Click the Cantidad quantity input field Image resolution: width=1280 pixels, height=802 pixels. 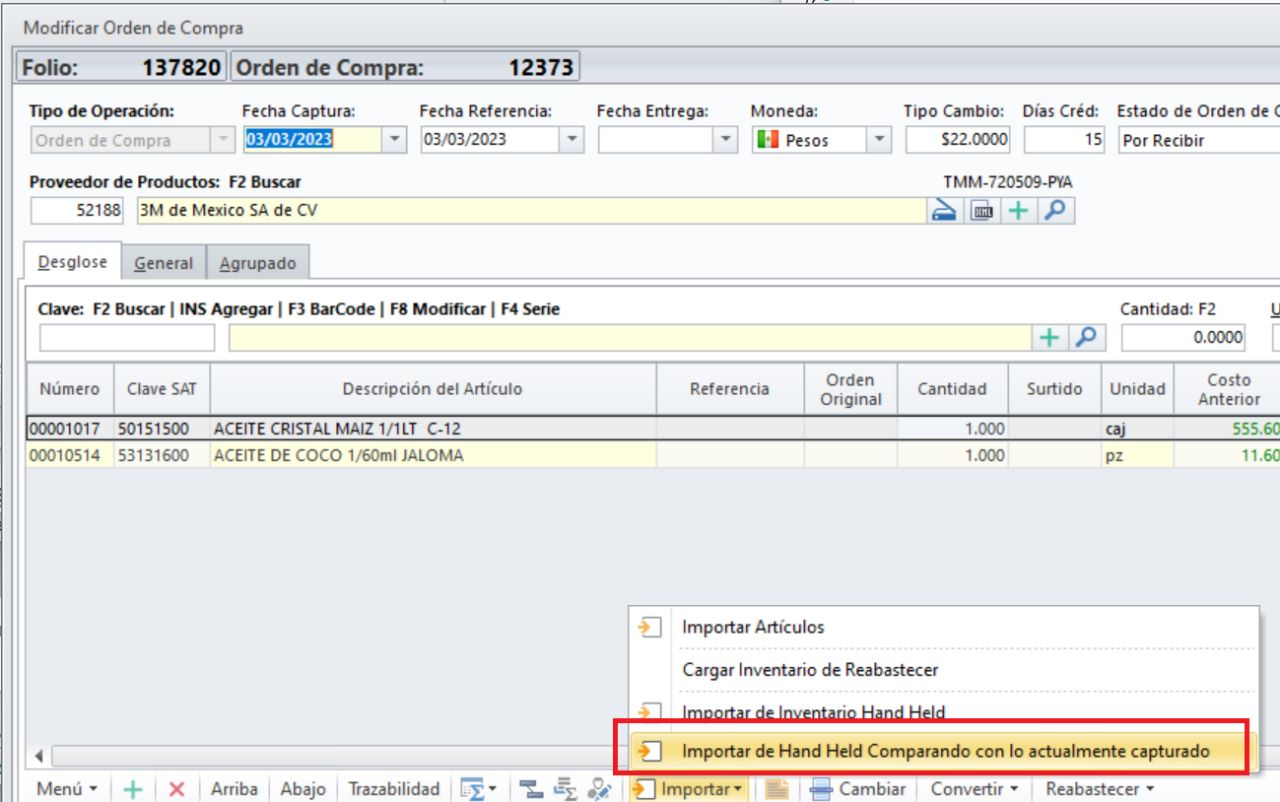[1184, 338]
